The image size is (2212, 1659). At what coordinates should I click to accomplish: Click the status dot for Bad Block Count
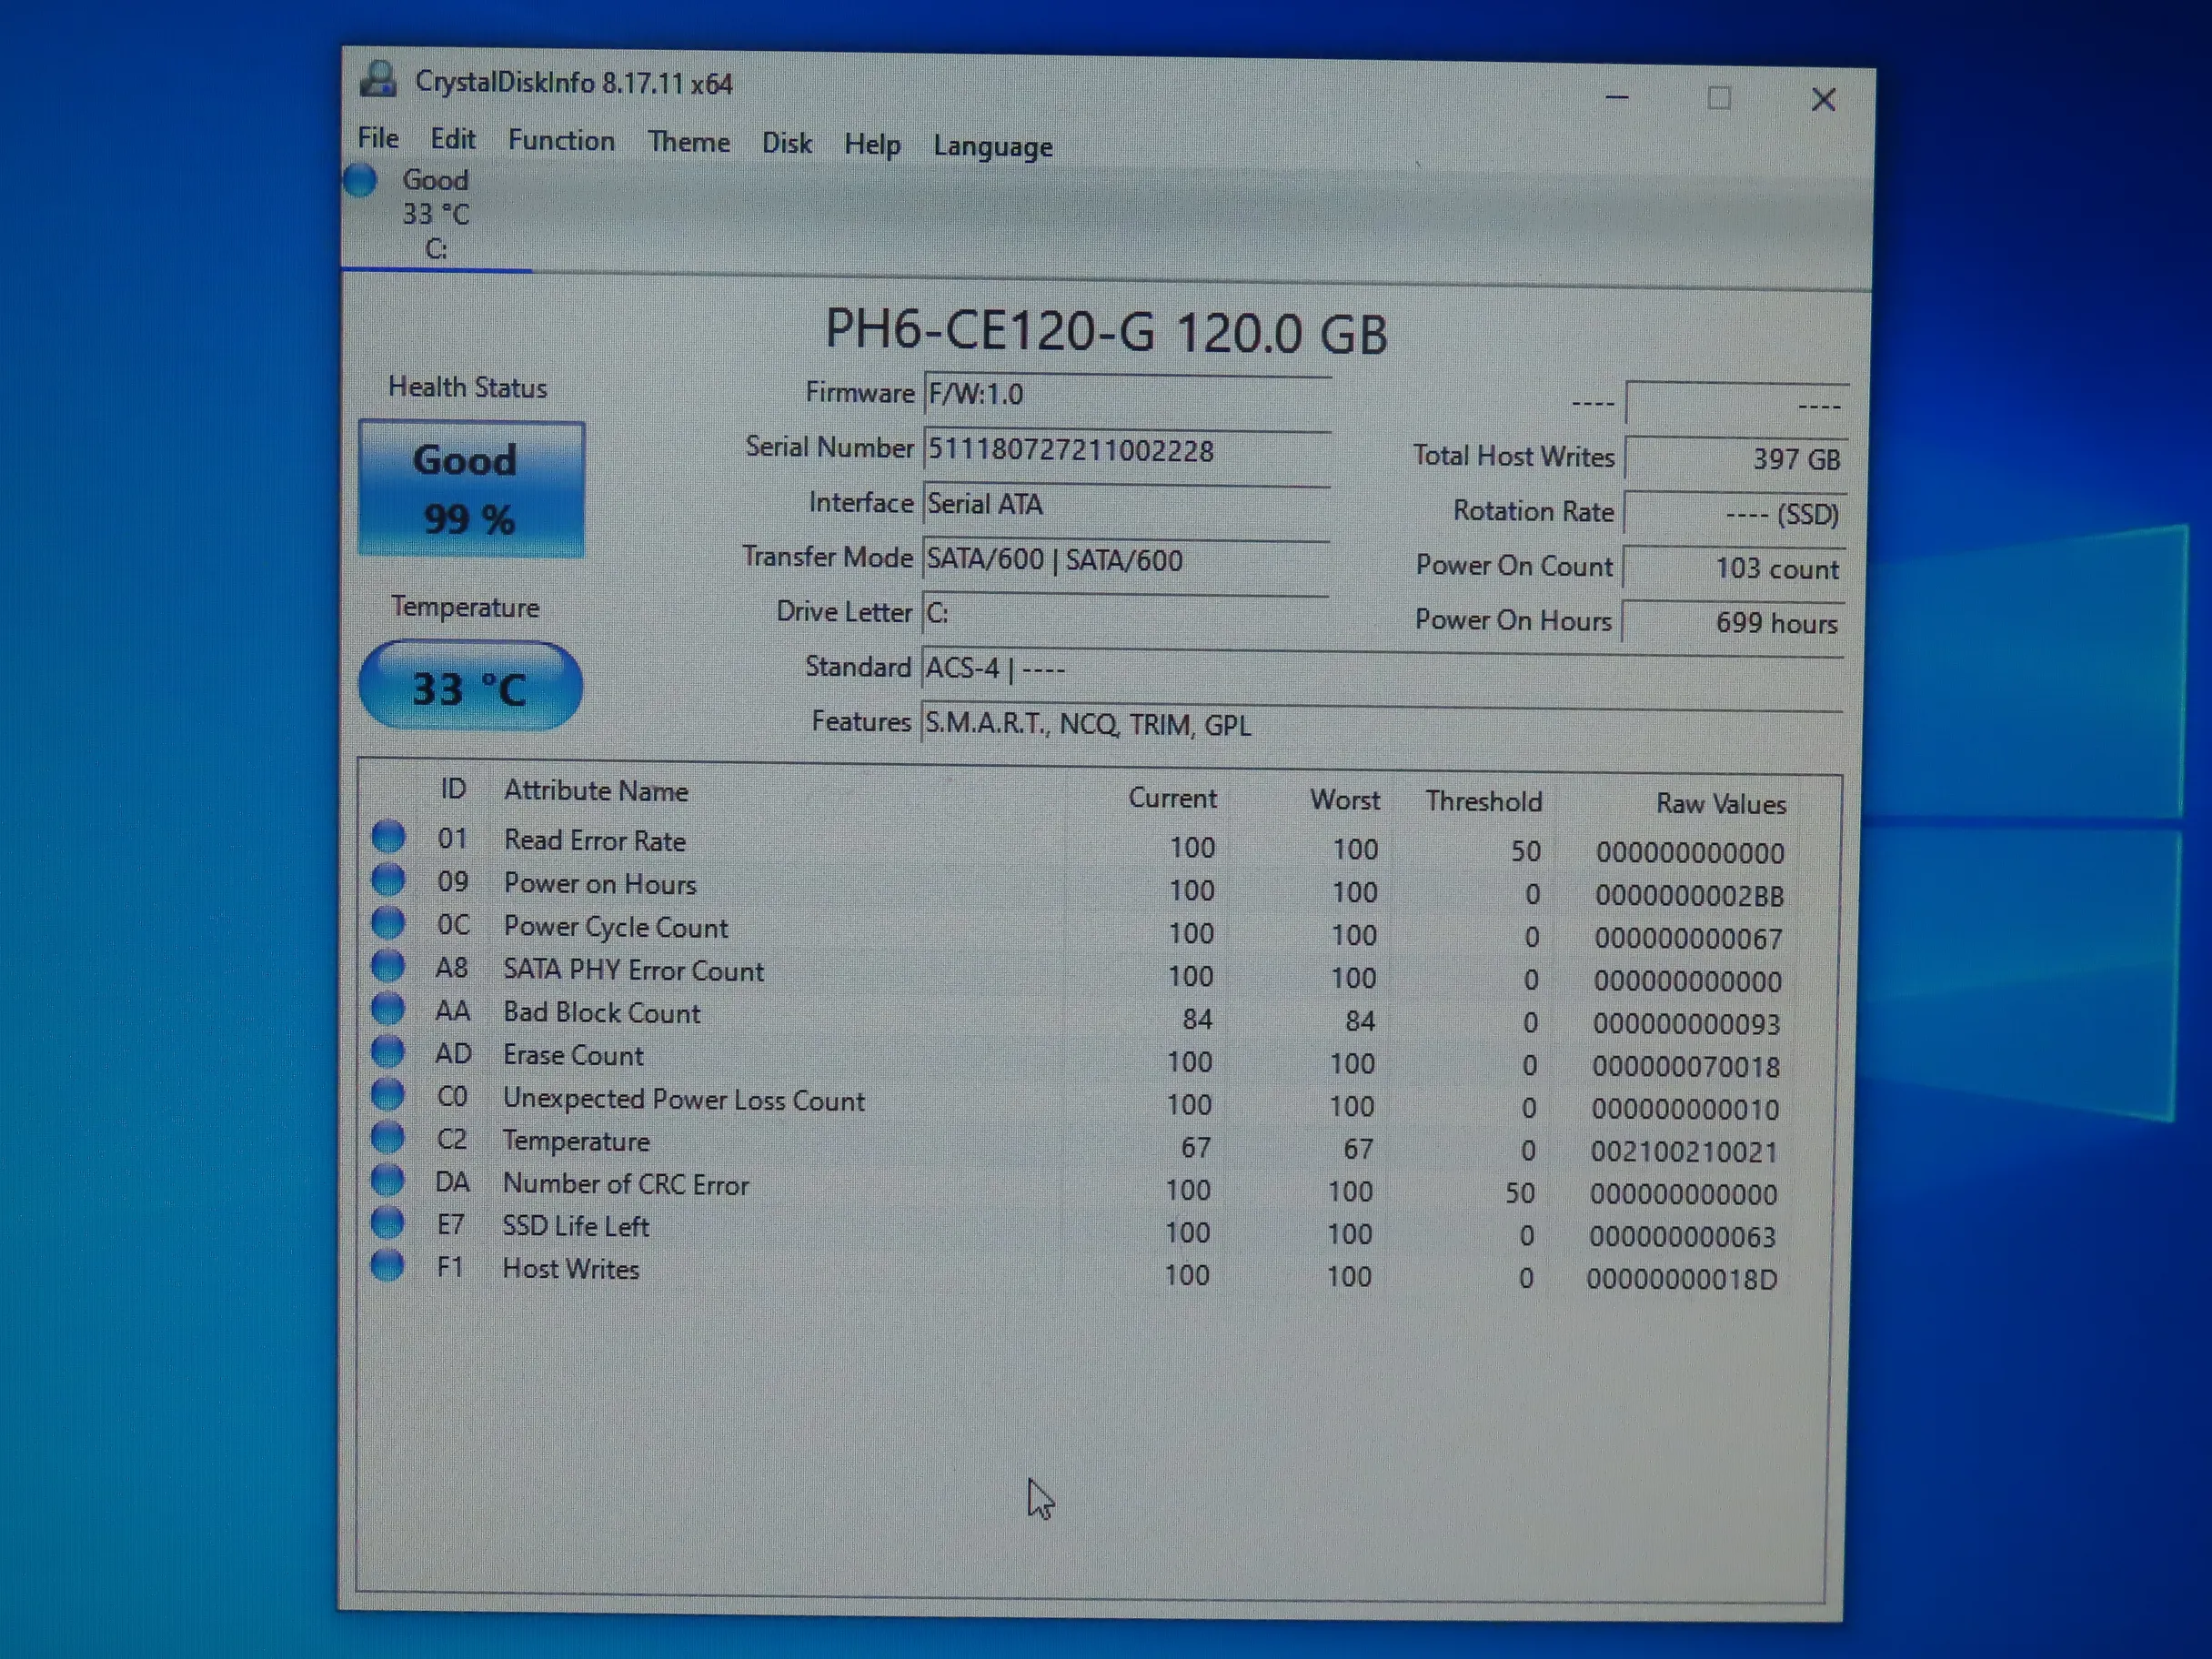tap(388, 1008)
